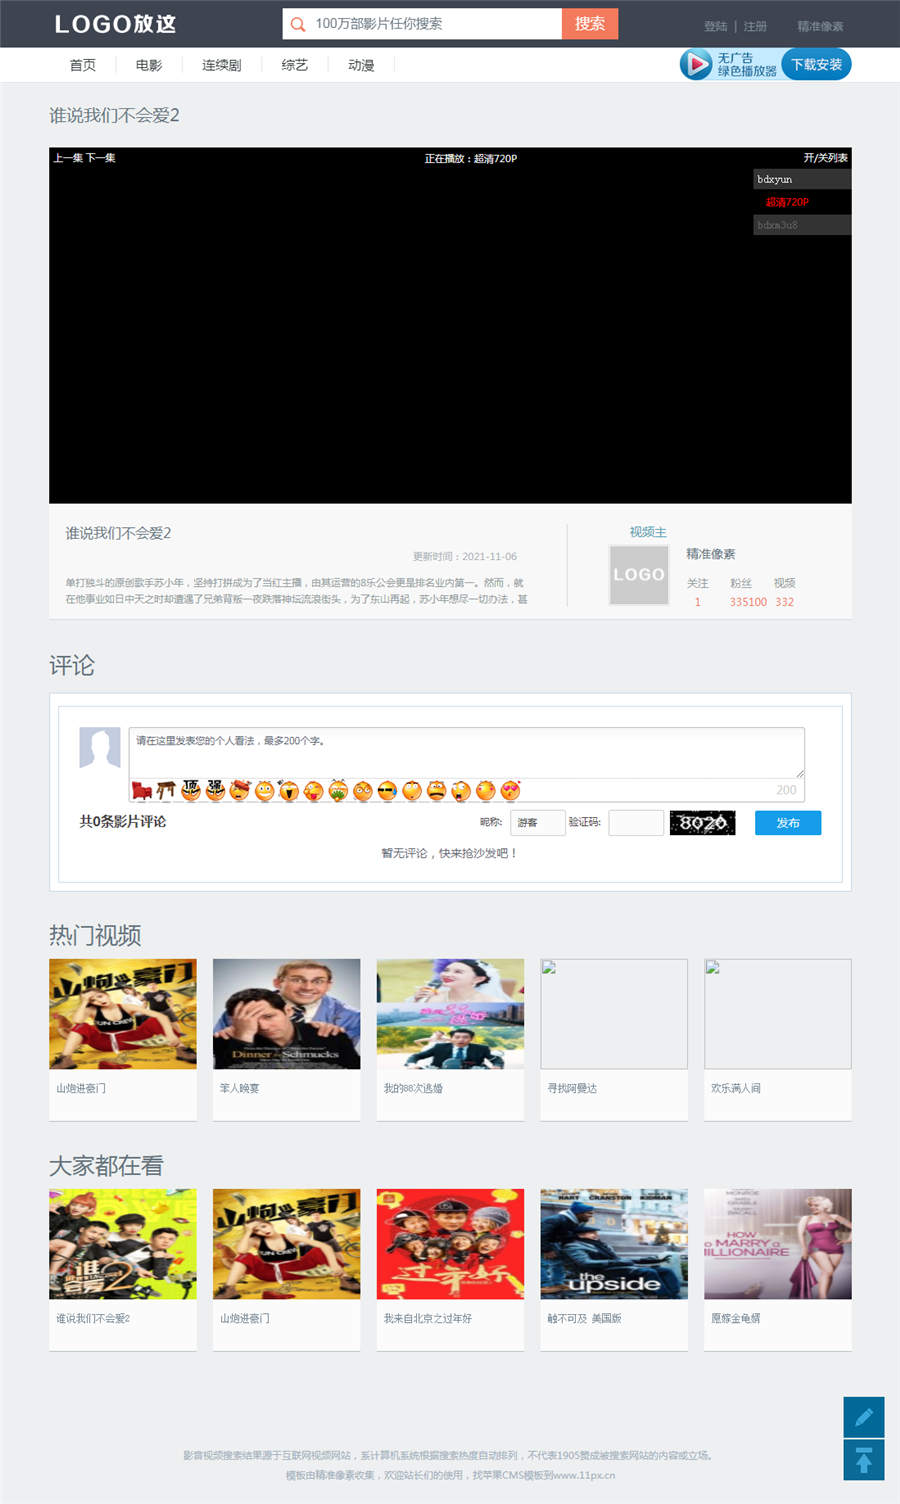
Task: Click the pencil edit floating icon
Action: tap(864, 1416)
